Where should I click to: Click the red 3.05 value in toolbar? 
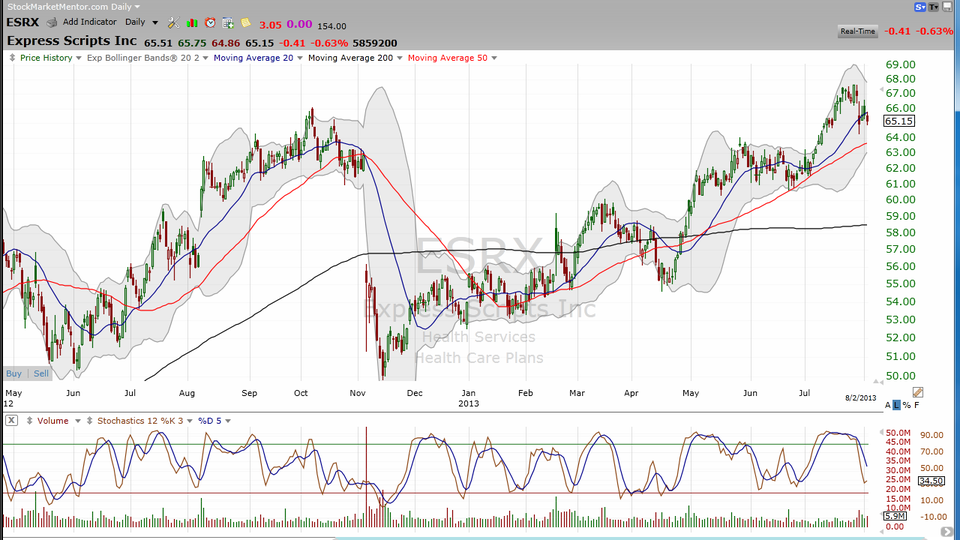[270, 24]
